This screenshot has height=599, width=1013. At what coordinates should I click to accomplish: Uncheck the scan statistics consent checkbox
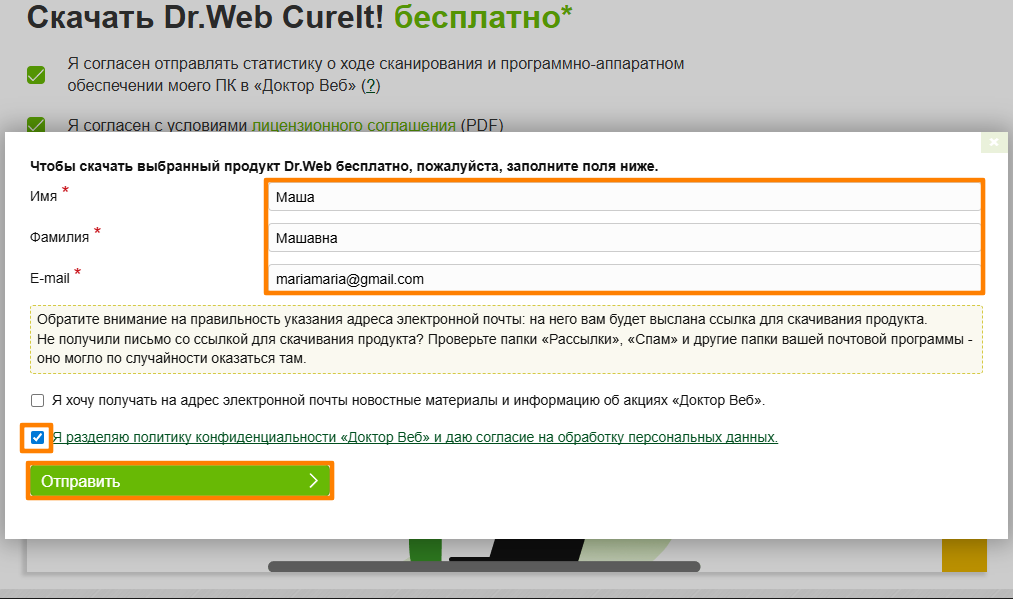click(37, 75)
